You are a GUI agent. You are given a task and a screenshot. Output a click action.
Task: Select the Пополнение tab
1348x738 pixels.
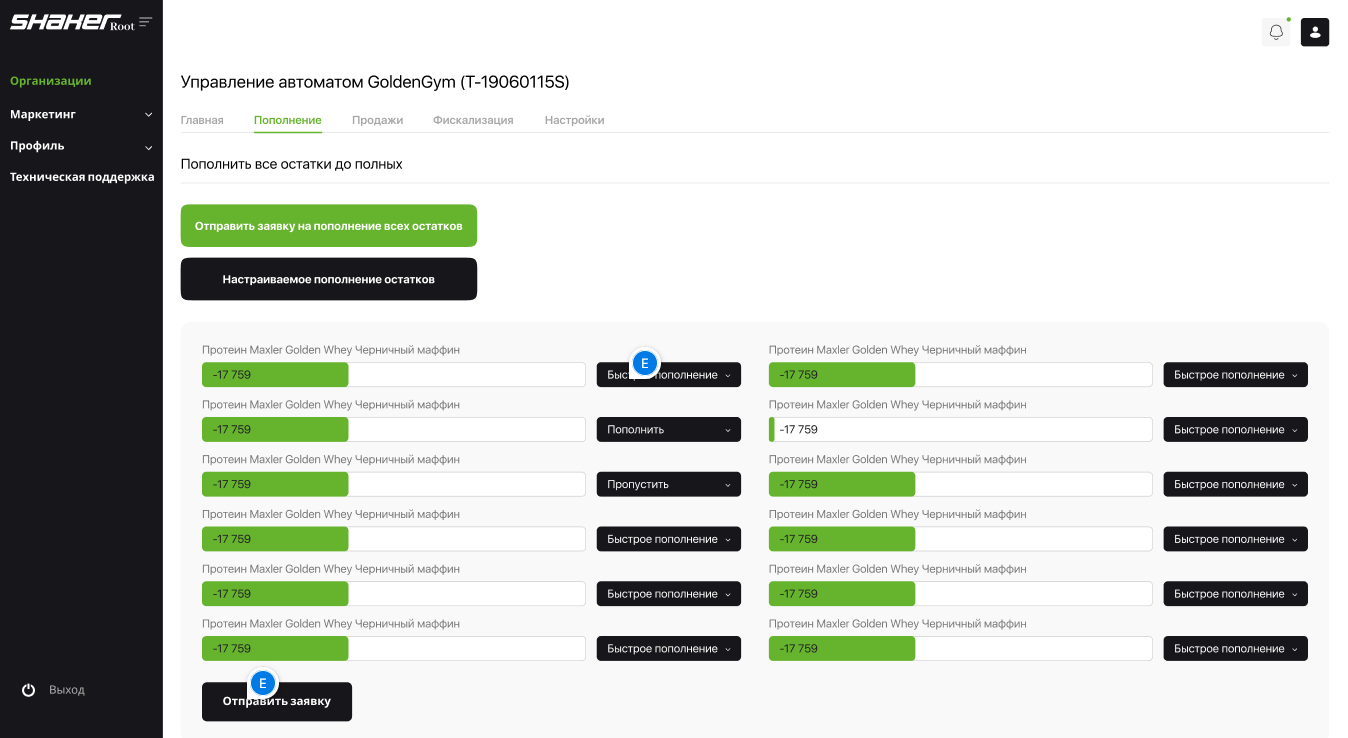point(288,120)
